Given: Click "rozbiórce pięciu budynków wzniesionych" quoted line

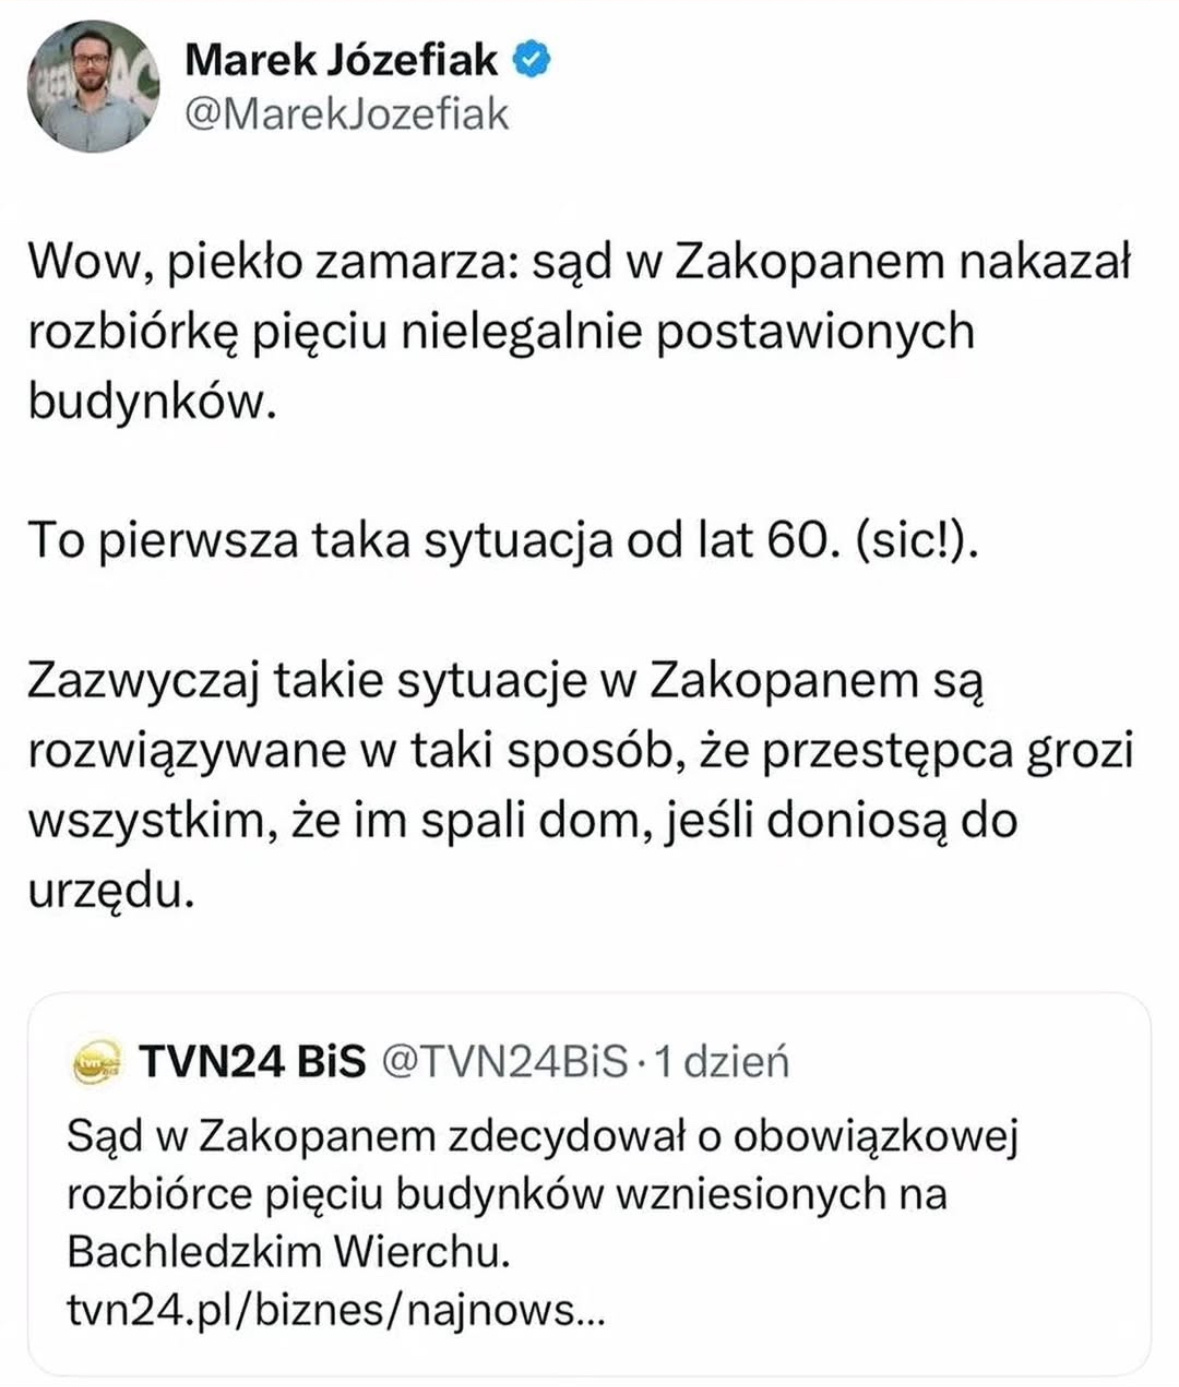Looking at the screenshot, I should 506,1193.
